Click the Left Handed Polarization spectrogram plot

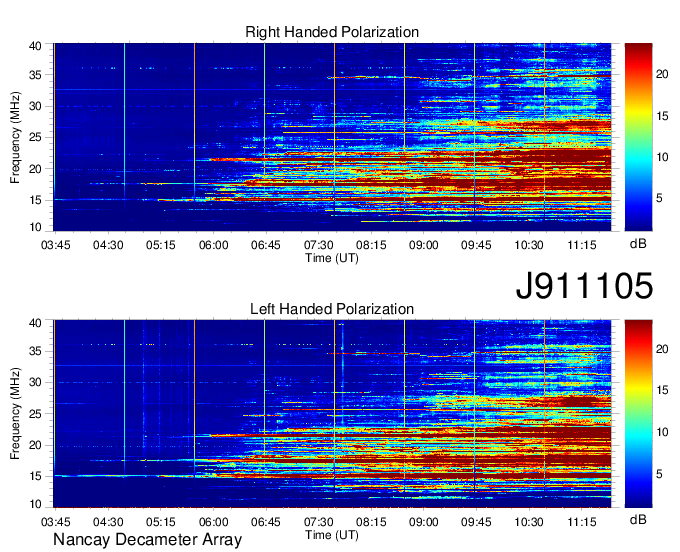click(x=332, y=414)
